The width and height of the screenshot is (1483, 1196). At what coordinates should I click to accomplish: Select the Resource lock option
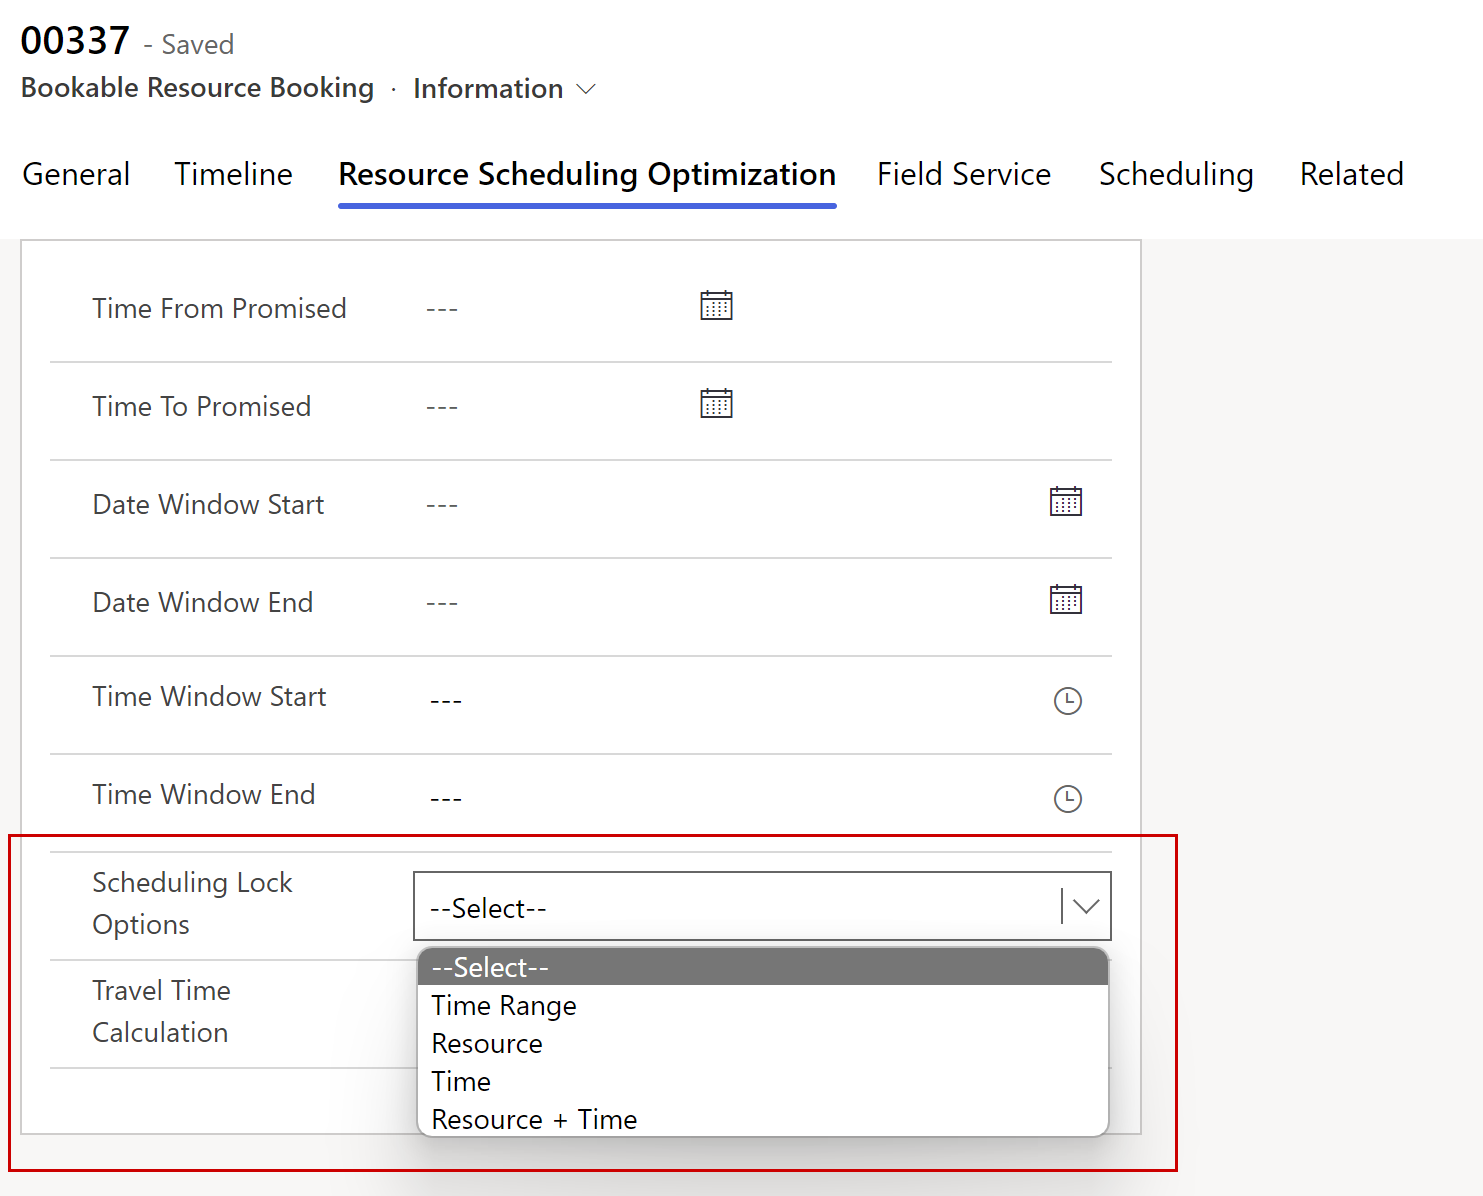[x=487, y=1043]
